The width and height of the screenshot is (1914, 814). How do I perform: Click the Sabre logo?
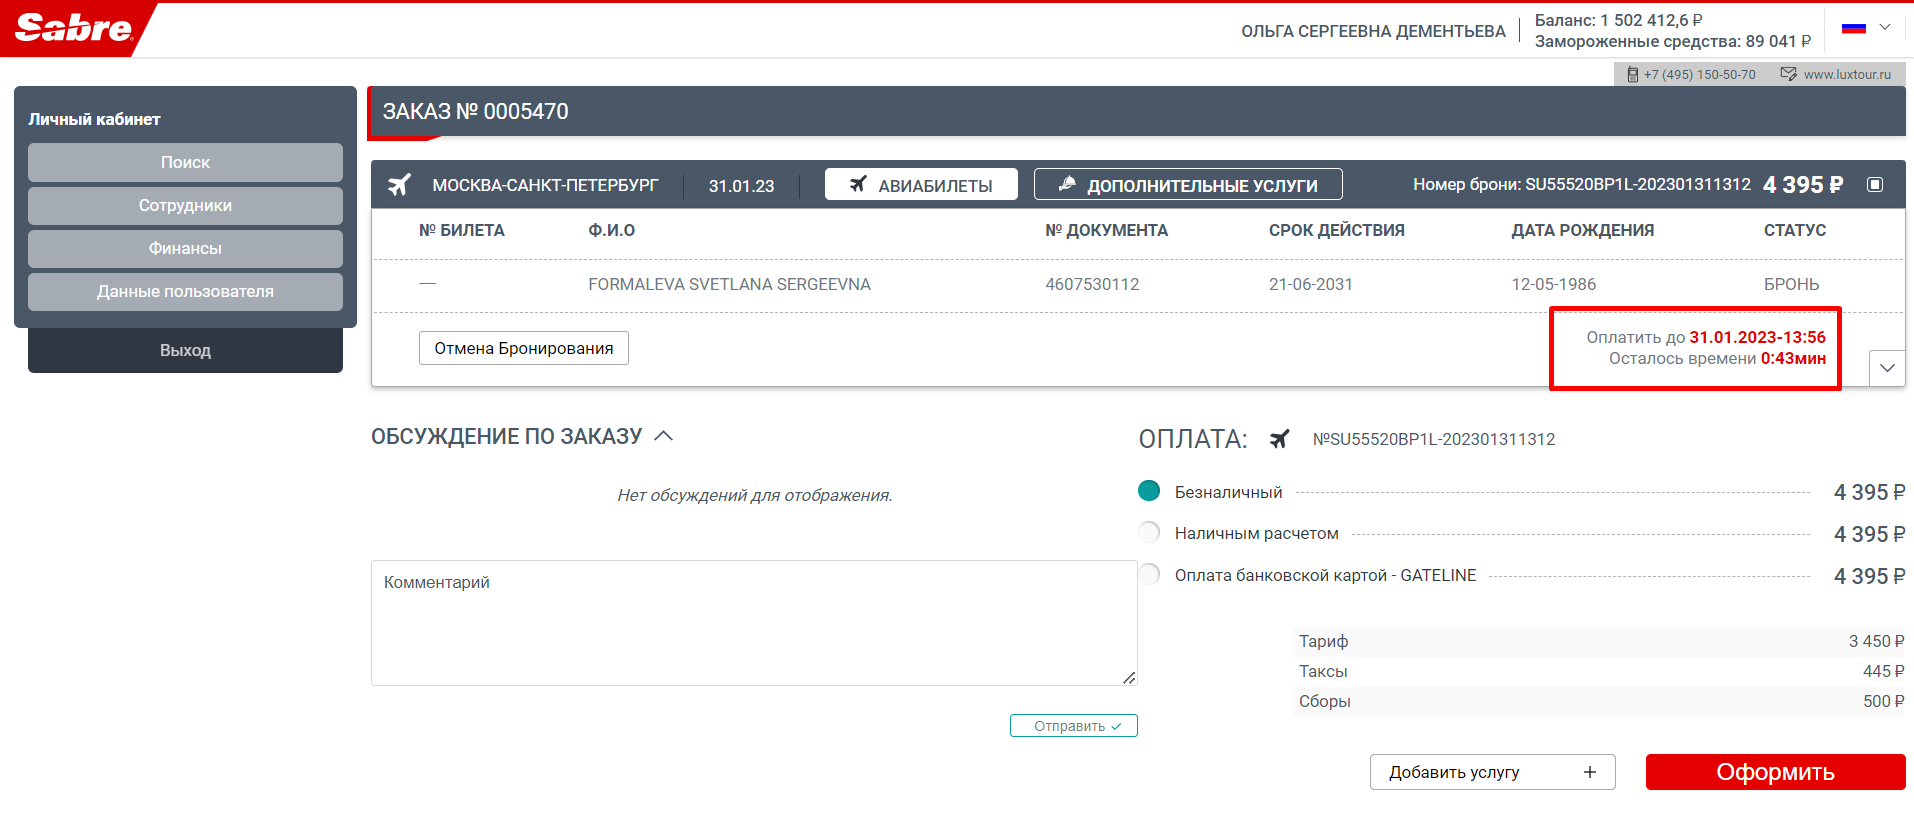click(74, 28)
